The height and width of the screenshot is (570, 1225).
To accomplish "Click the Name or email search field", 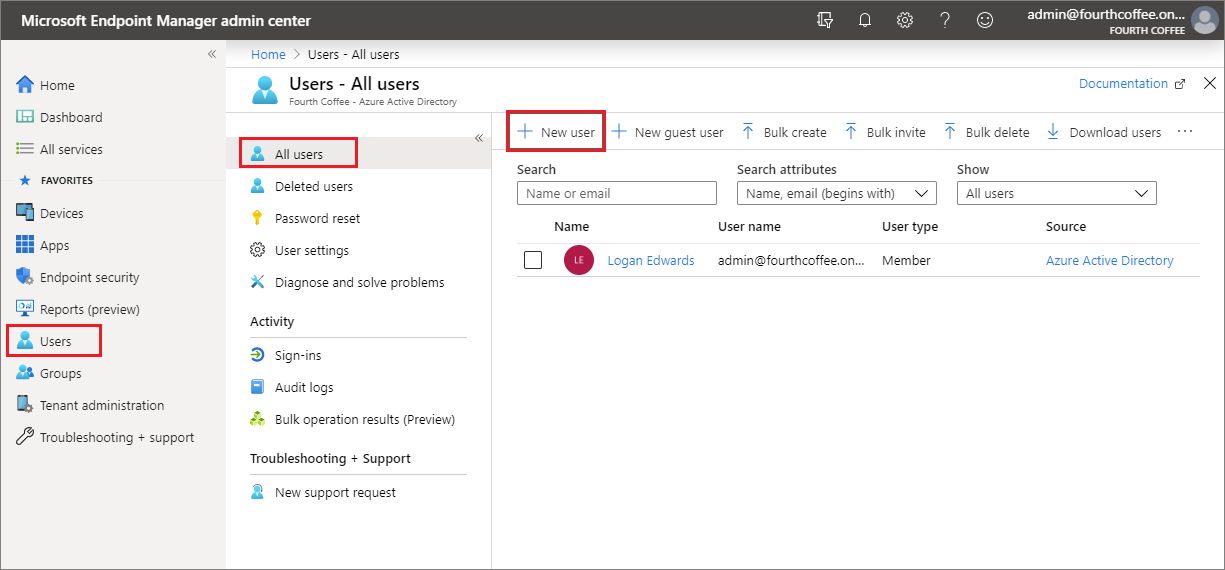I will (617, 193).
